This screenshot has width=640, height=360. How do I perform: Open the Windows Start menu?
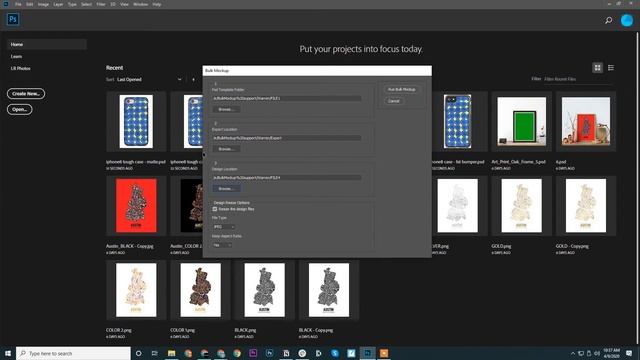click(8, 353)
